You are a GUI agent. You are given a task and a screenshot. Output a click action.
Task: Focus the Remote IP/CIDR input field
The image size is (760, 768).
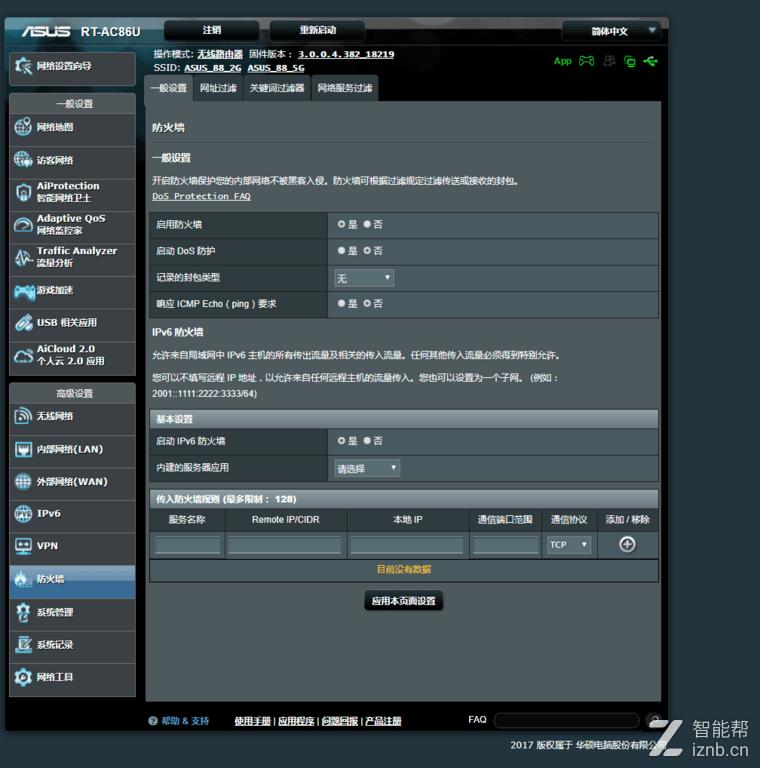tap(285, 545)
